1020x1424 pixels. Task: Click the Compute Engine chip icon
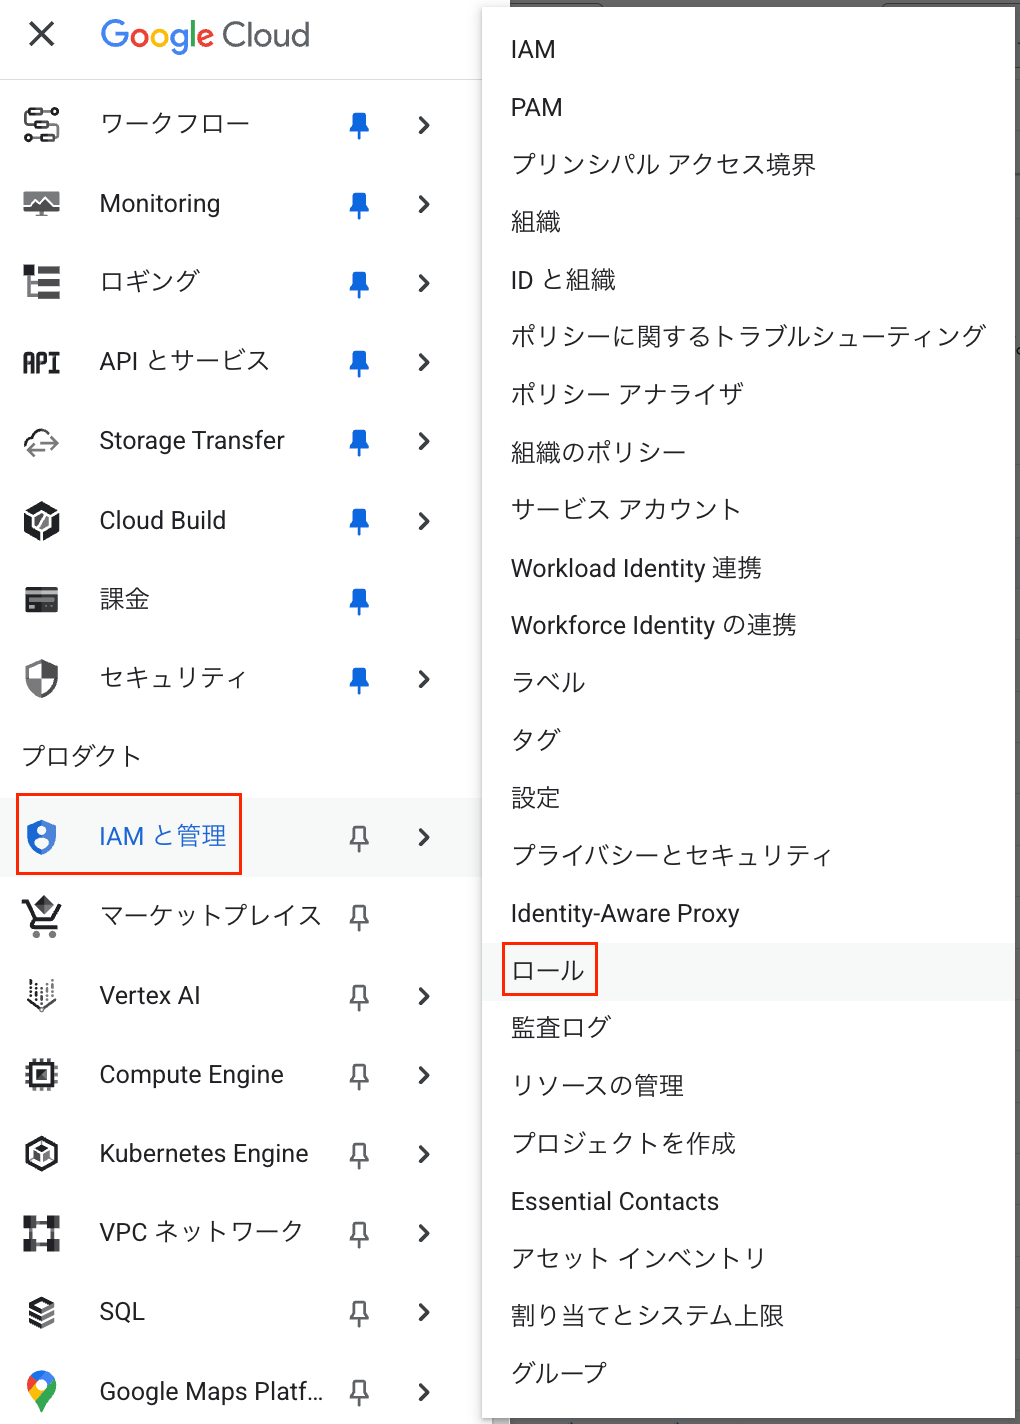pyautogui.click(x=41, y=1075)
